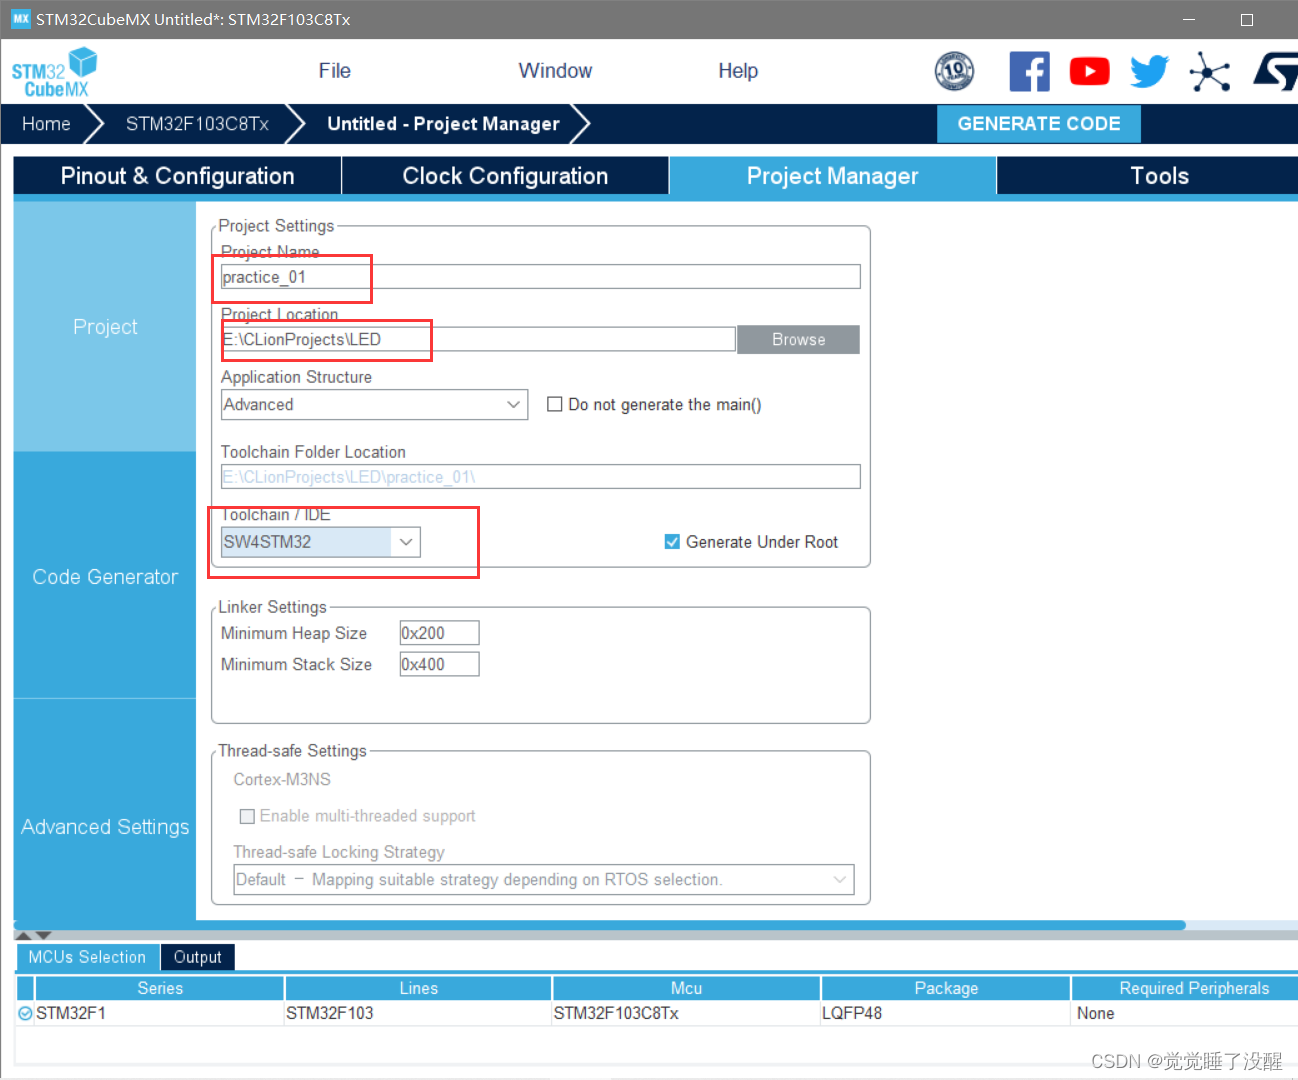This screenshot has width=1298, height=1080.
Task: Open the YouTube icon link
Action: [x=1089, y=71]
